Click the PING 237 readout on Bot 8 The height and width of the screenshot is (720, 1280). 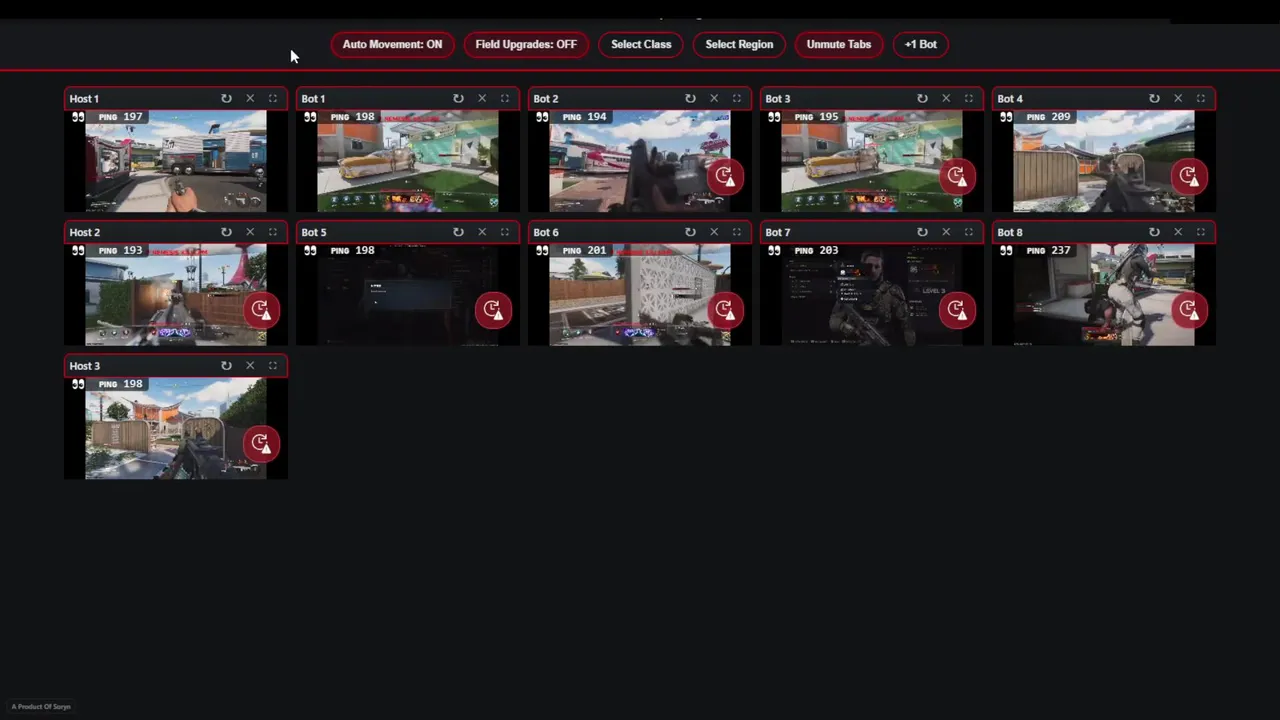pos(1048,251)
